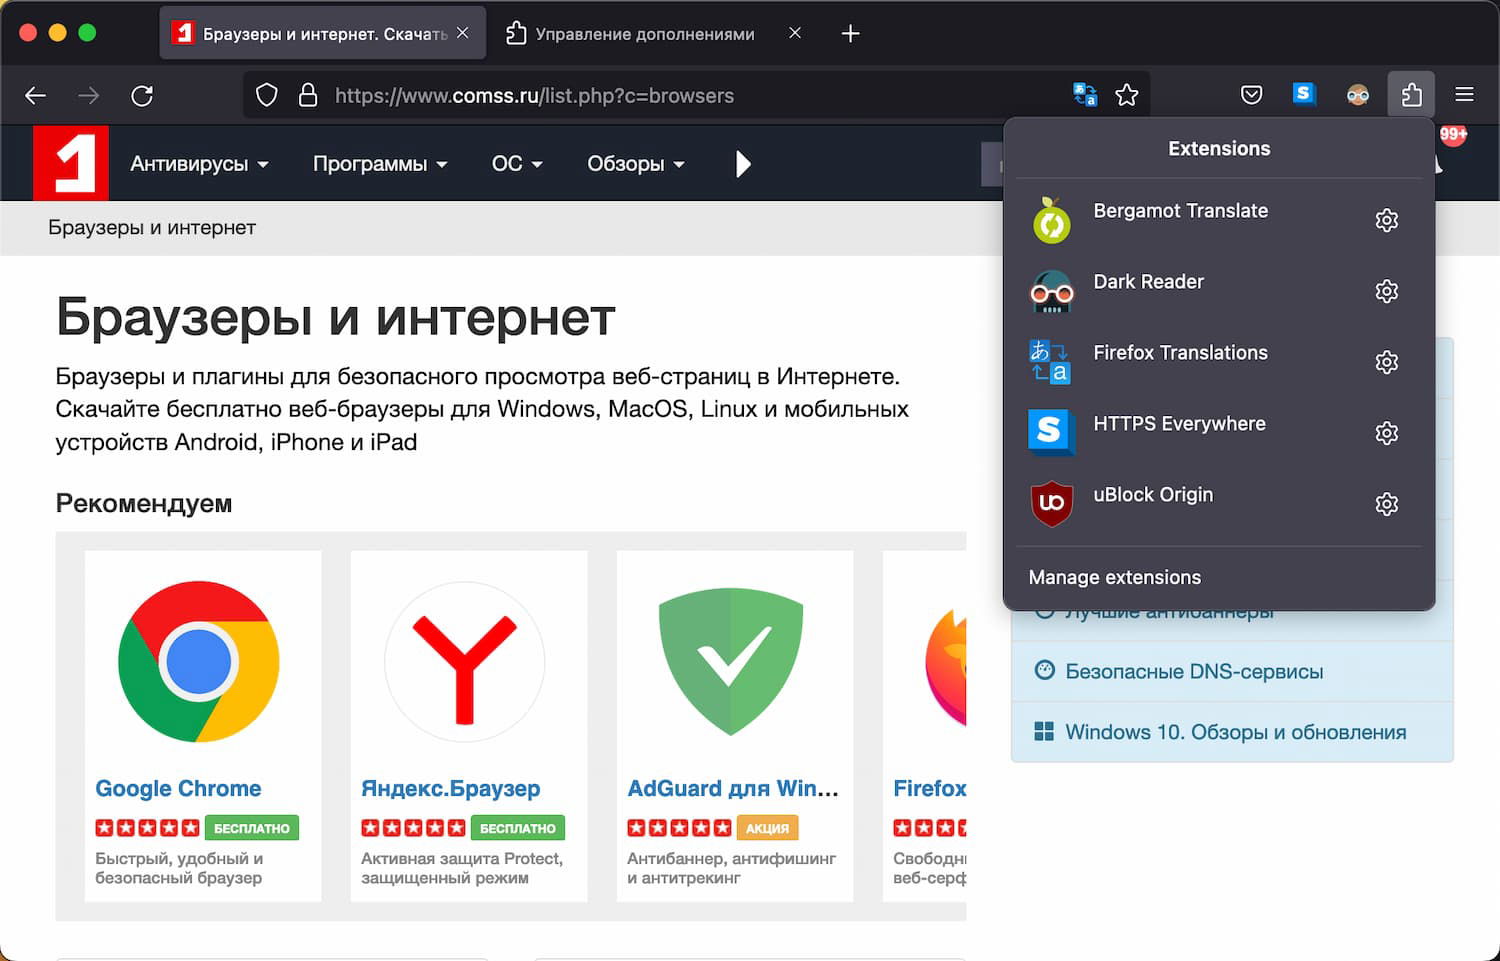Screen dimensions: 1500x961
Task: Open HTTPS Everywhere toolbar icon
Action: click(x=1304, y=94)
